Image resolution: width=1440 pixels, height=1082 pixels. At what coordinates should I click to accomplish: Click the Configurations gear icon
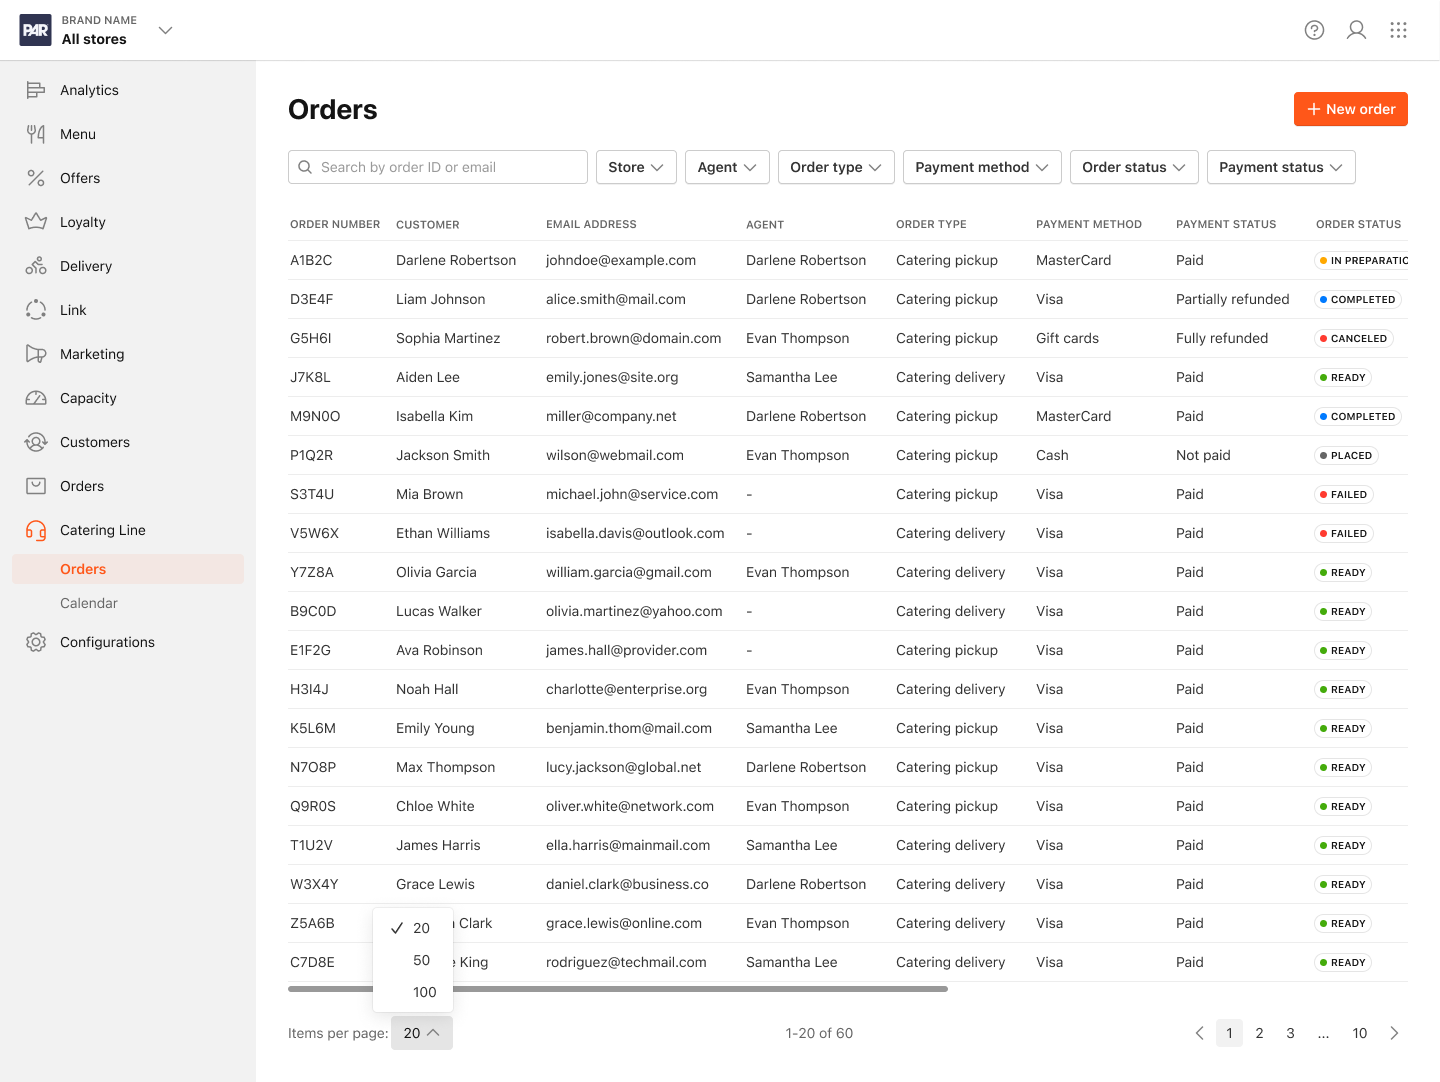[x=36, y=642]
